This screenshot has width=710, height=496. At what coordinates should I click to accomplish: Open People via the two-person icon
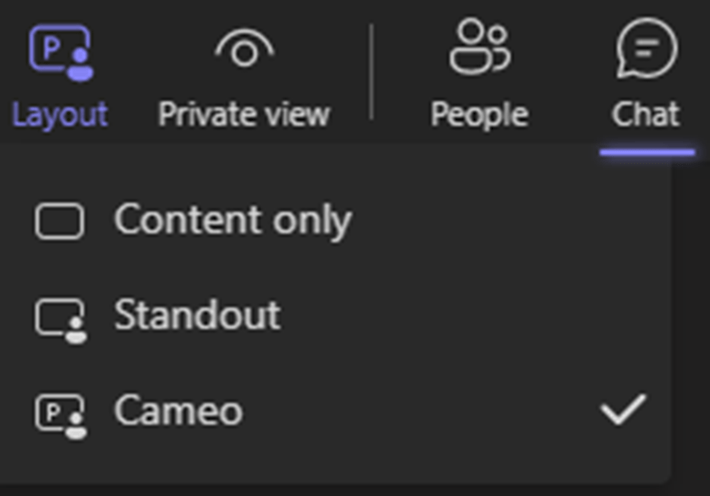[479, 48]
